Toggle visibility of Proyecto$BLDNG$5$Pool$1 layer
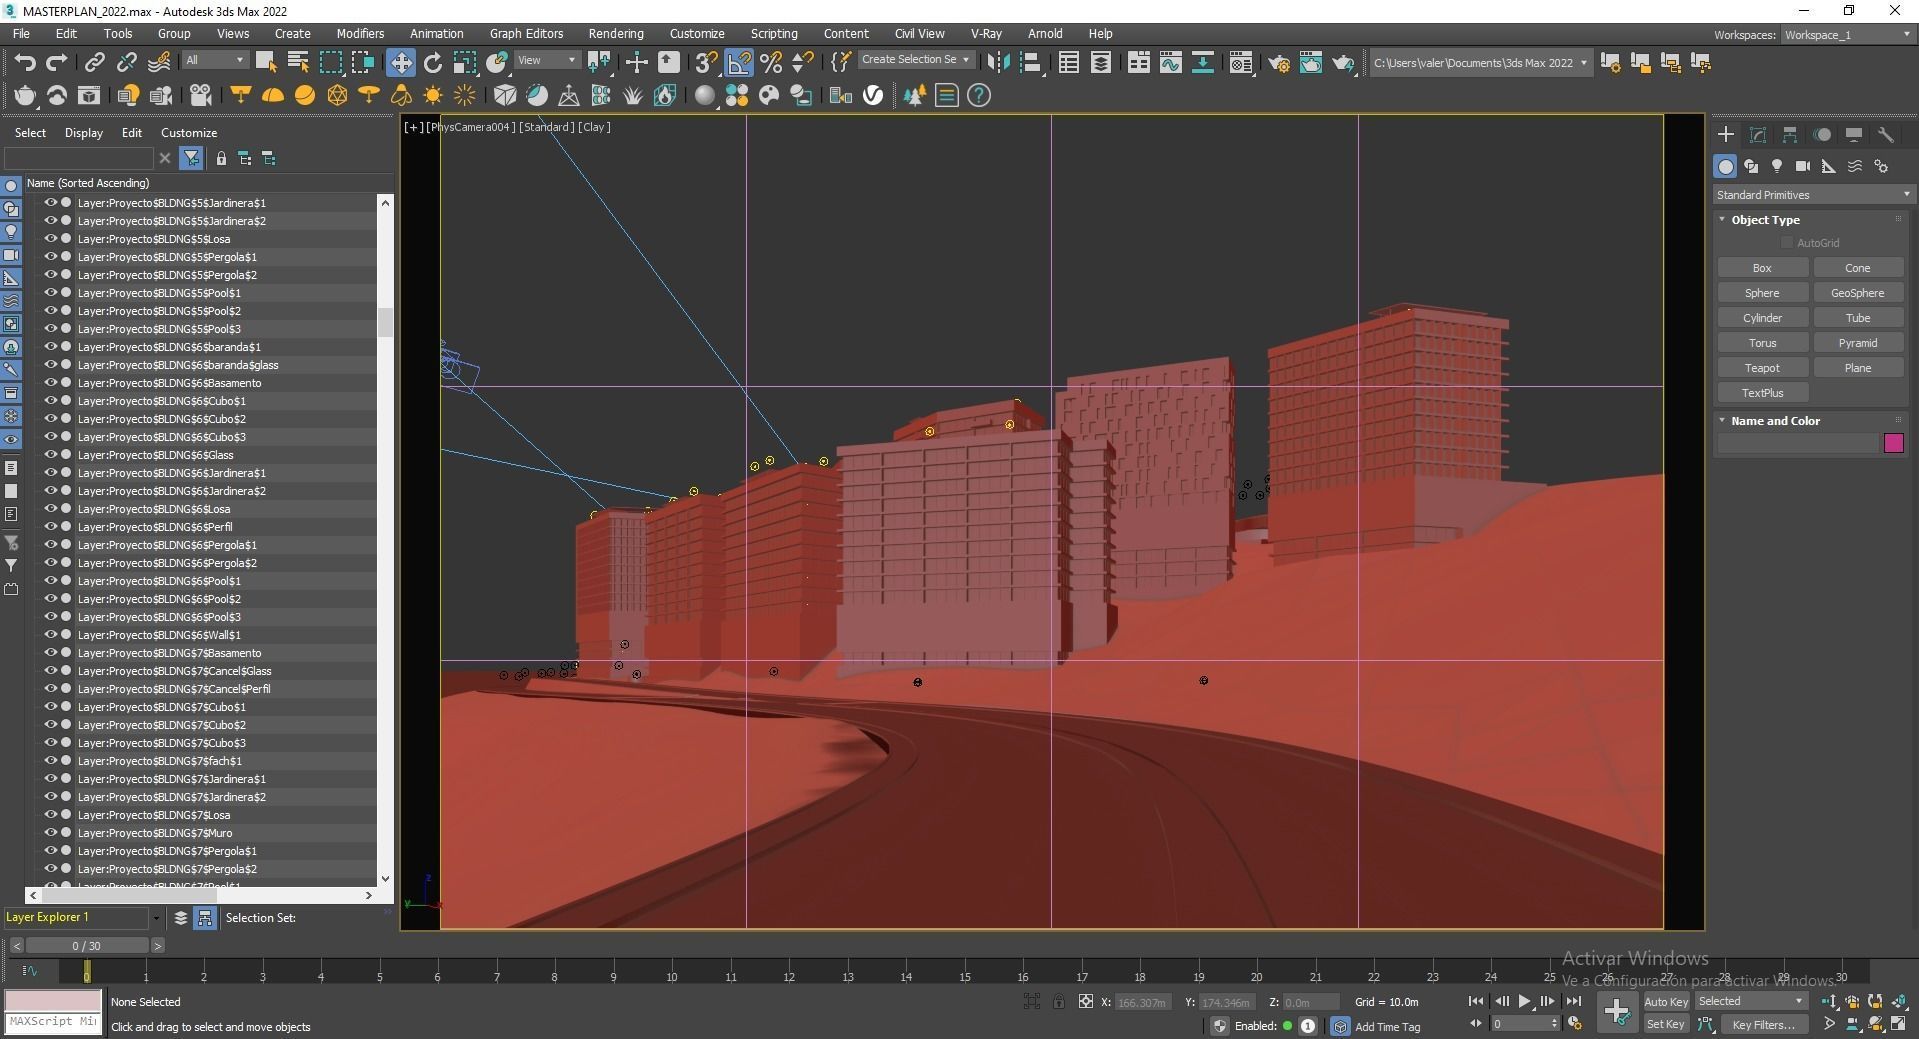 point(50,292)
